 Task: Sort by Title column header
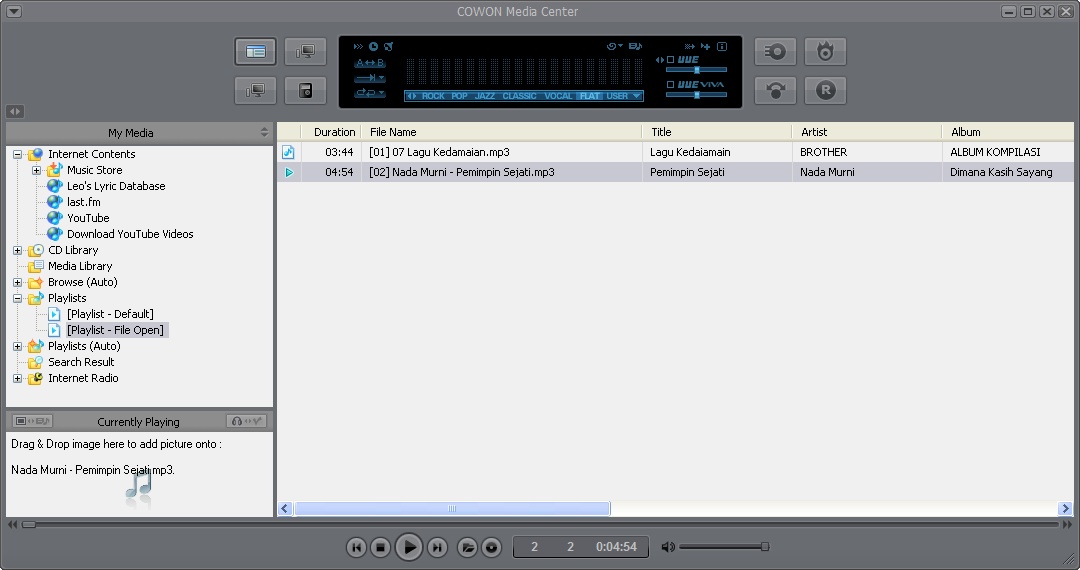(716, 132)
